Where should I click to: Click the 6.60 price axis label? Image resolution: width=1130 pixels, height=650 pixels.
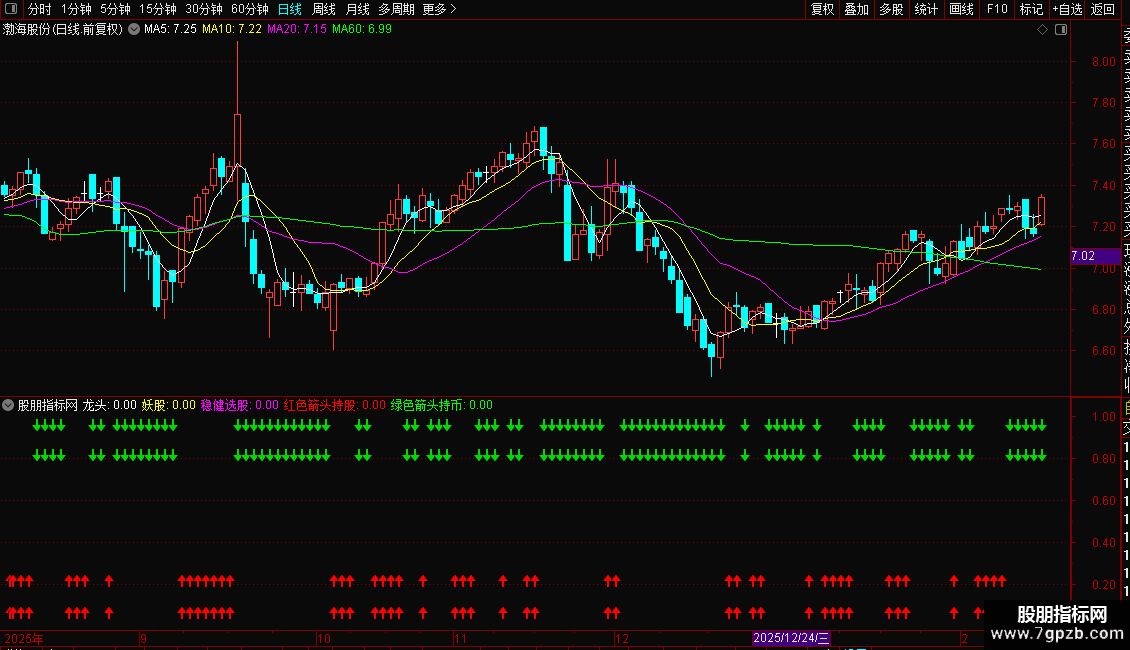click(1103, 351)
